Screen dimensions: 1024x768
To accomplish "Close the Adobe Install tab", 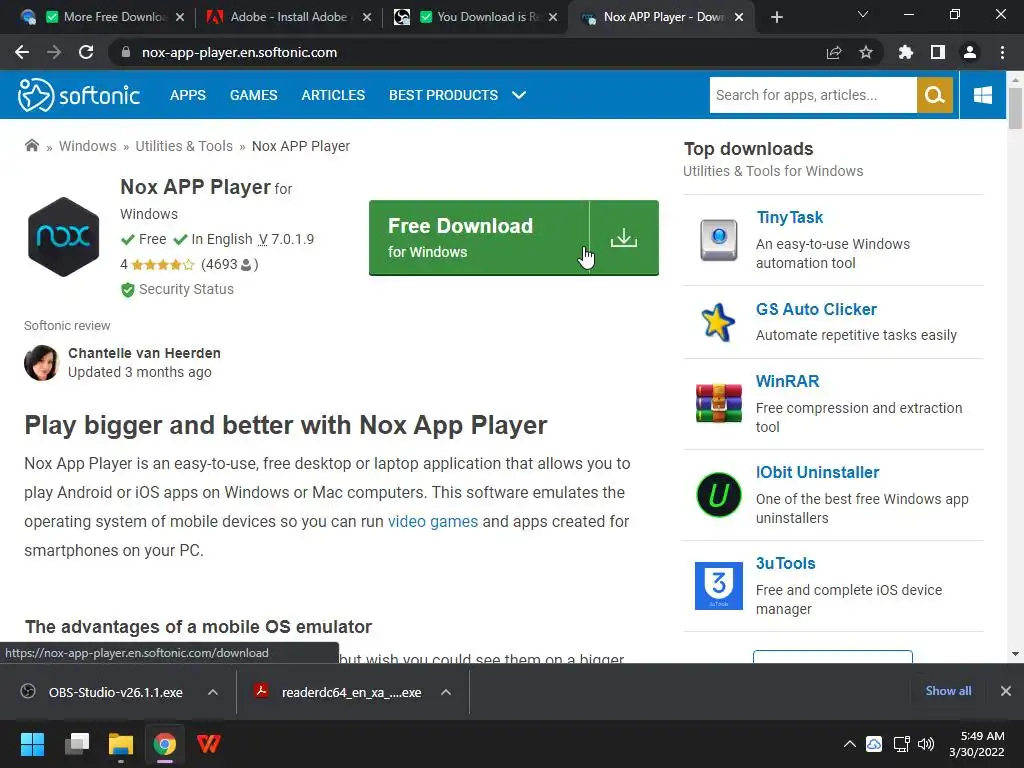I will tap(367, 17).
